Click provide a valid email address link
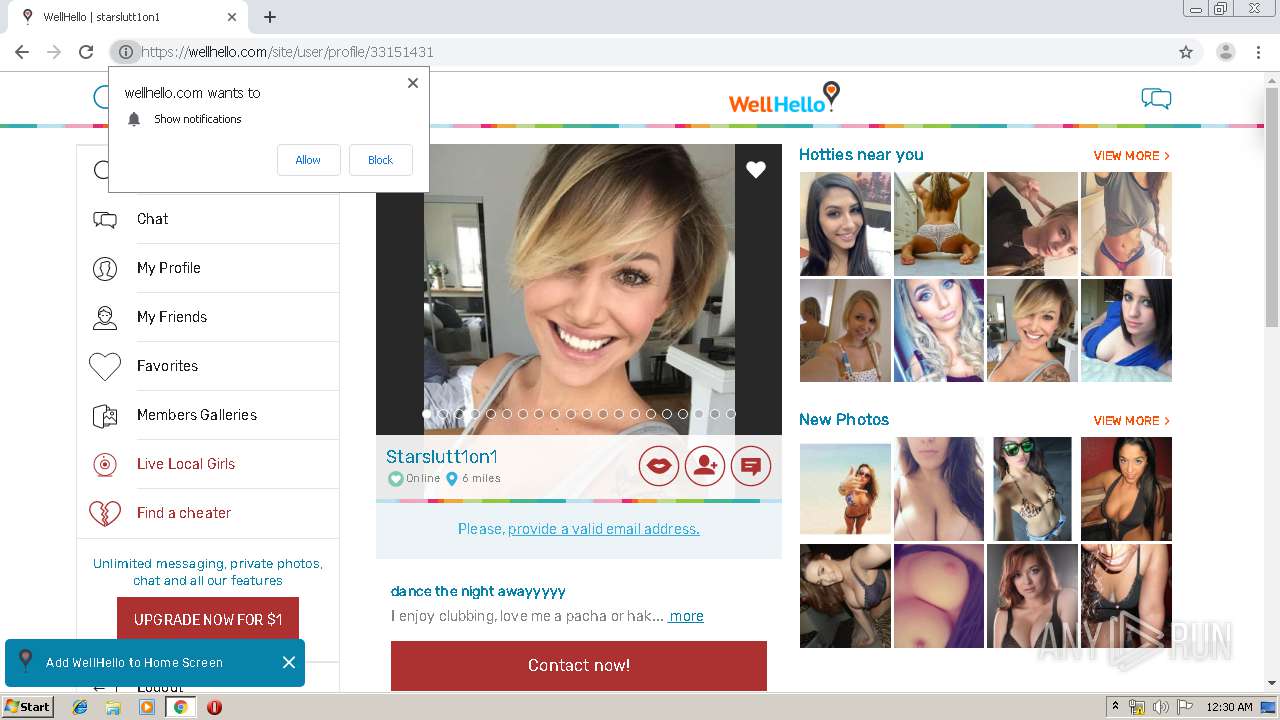1280x720 pixels. 603,529
